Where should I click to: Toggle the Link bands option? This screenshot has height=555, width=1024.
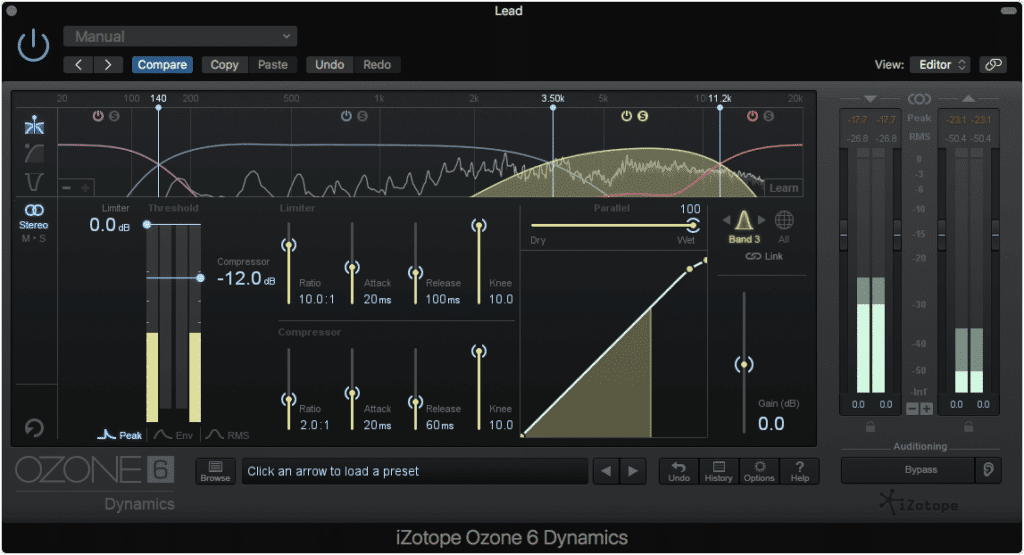764,257
